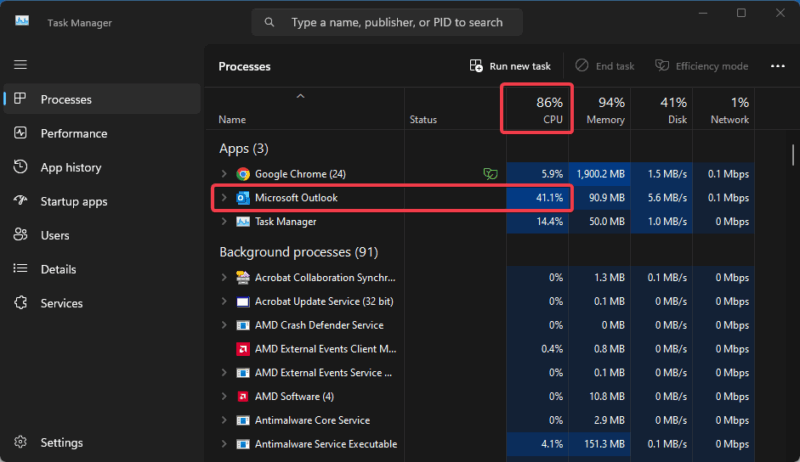Click the Acrobat Collaboration Synchronizer icon

pos(243,277)
